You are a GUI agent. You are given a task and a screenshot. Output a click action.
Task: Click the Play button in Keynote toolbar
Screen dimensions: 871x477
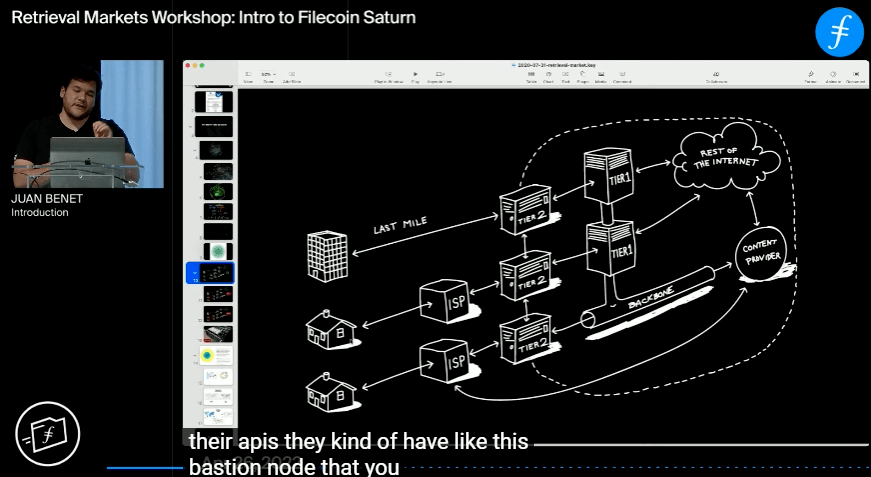(x=415, y=75)
